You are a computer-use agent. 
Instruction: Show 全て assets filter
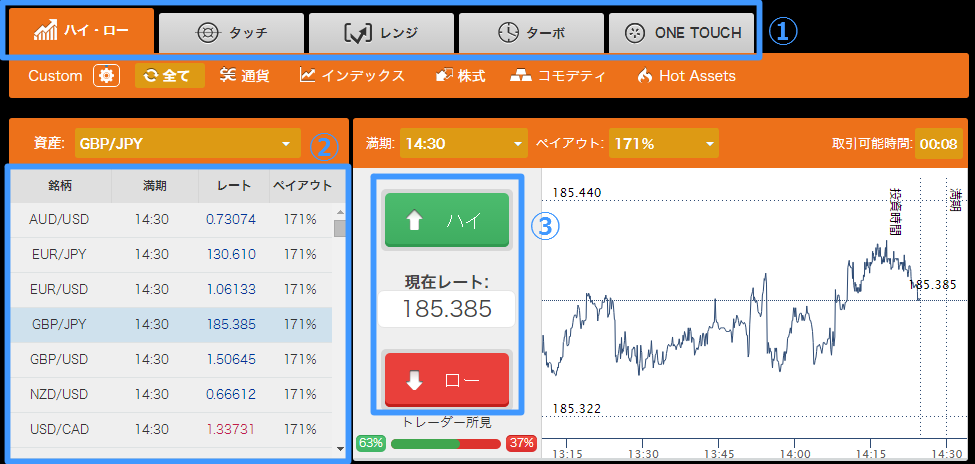pyautogui.click(x=170, y=76)
